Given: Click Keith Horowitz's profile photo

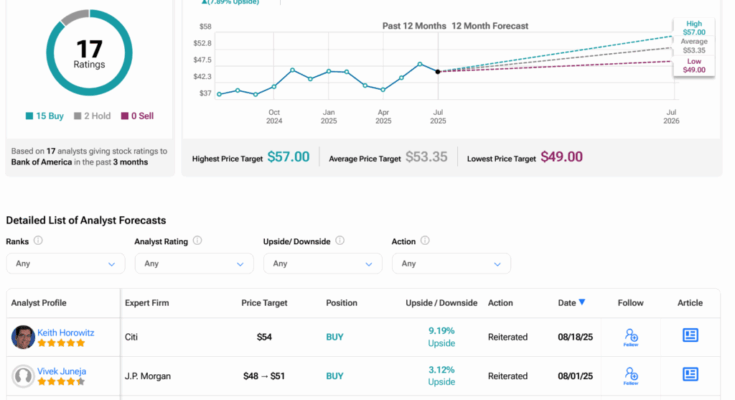Looking at the screenshot, I should 23,337.
